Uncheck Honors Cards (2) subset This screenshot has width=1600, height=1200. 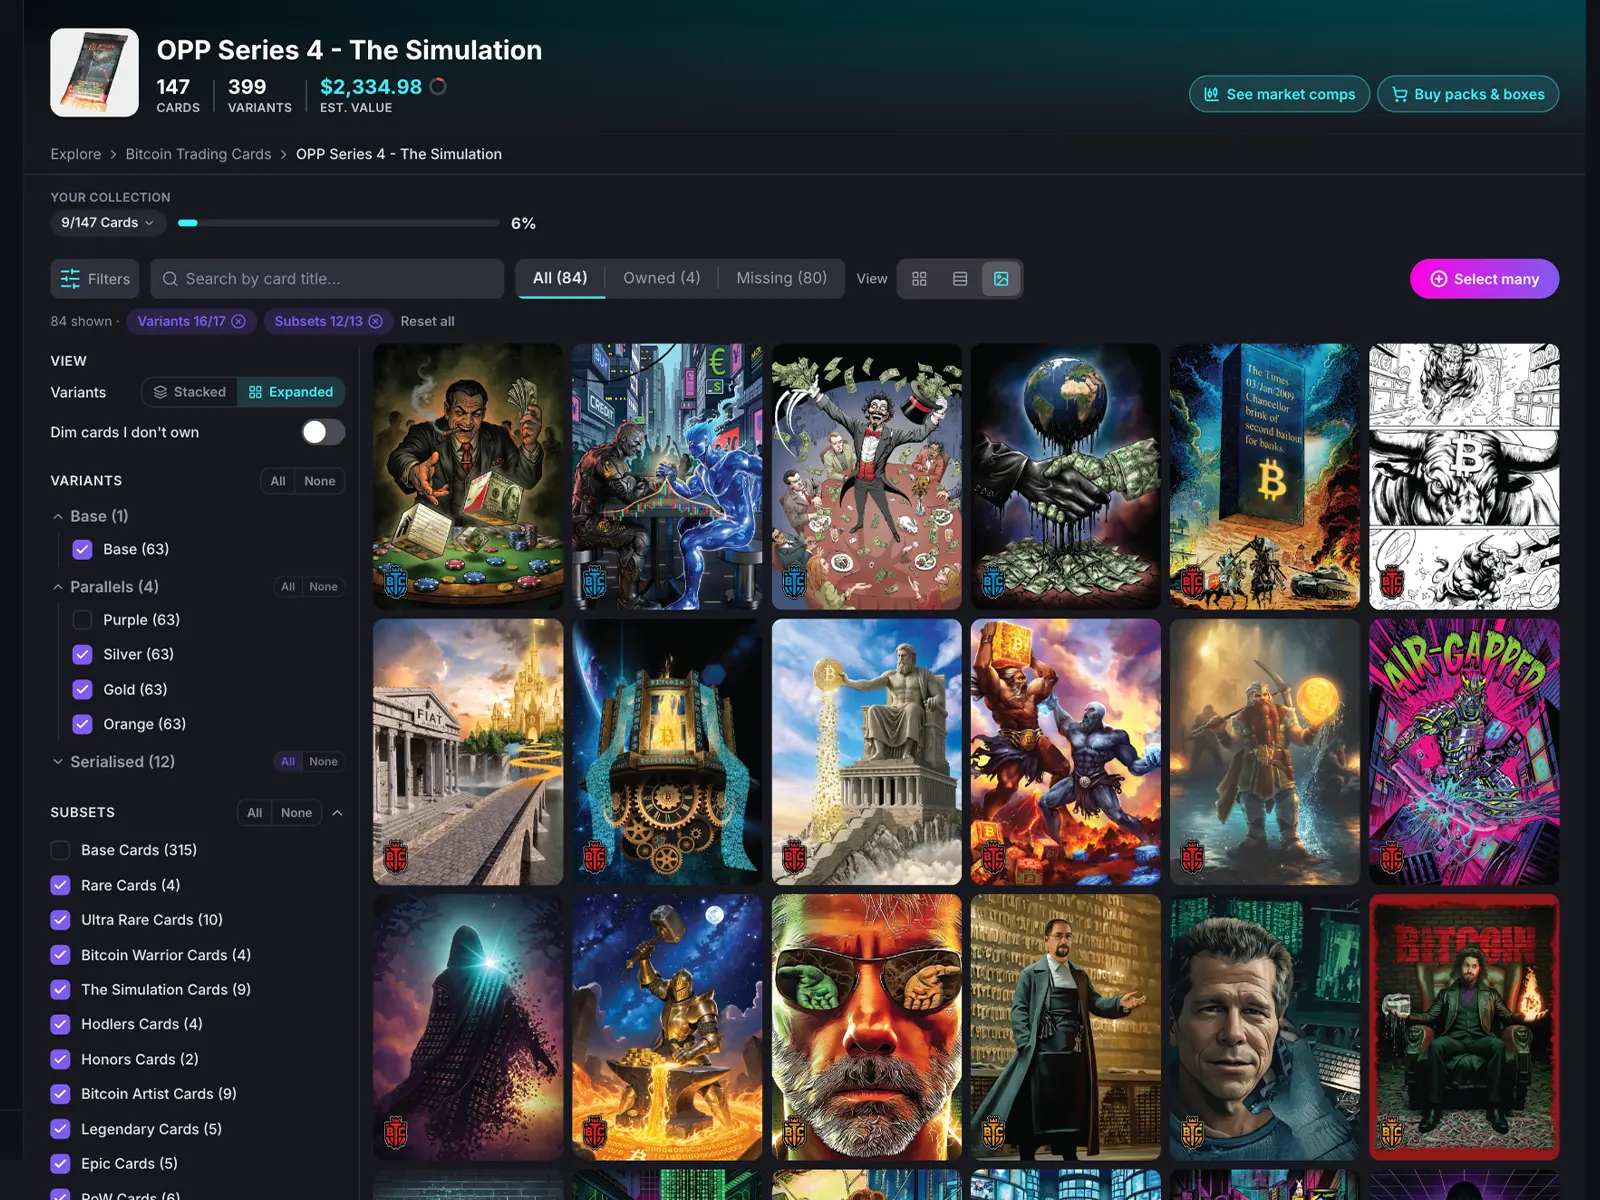click(60, 1059)
